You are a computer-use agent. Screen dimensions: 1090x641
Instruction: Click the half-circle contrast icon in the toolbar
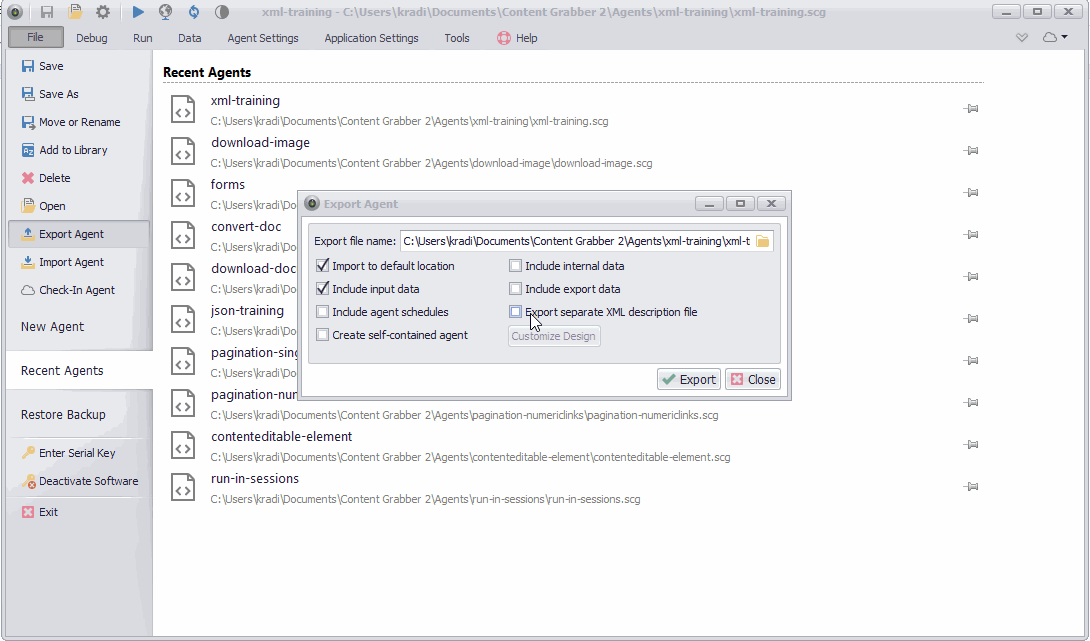click(221, 12)
